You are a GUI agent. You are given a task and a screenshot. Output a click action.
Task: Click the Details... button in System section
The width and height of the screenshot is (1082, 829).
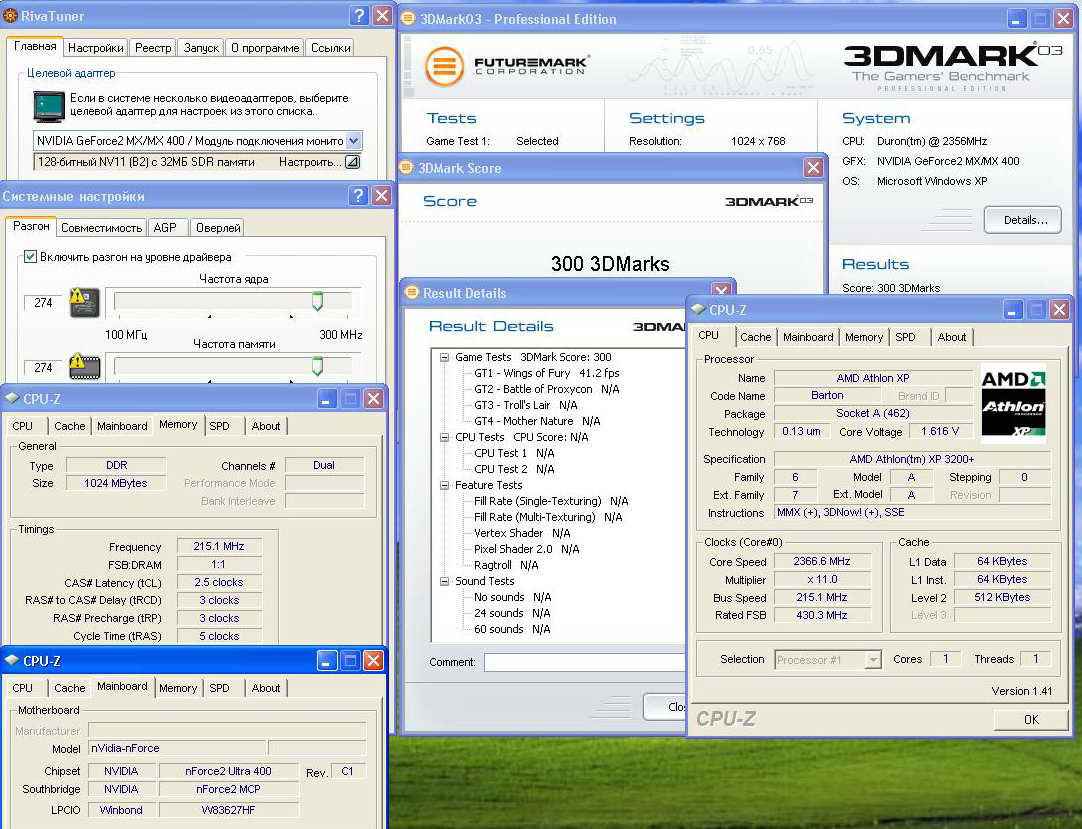[x=1023, y=220]
